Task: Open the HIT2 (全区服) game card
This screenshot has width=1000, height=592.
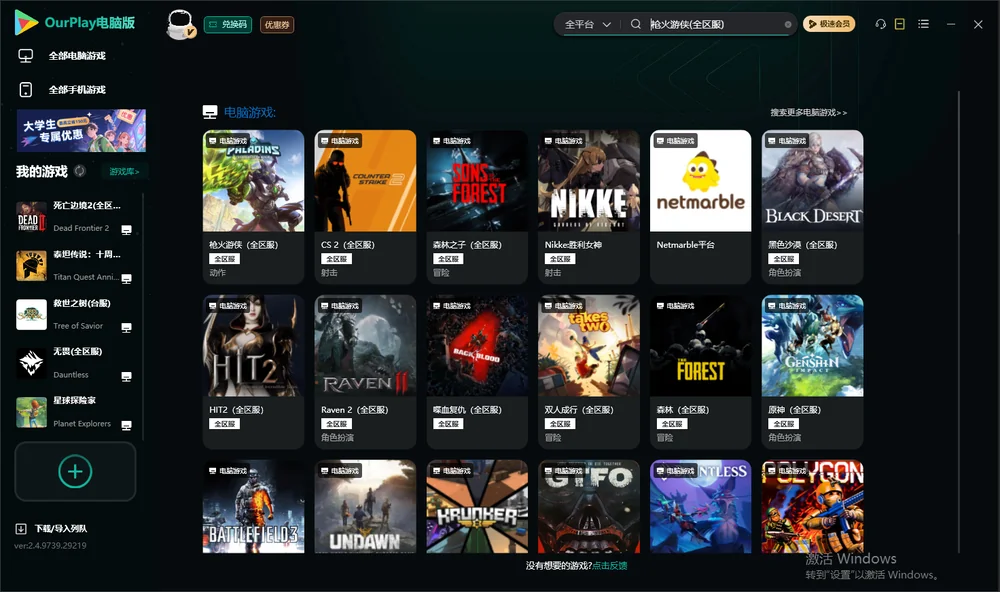Action: point(253,372)
